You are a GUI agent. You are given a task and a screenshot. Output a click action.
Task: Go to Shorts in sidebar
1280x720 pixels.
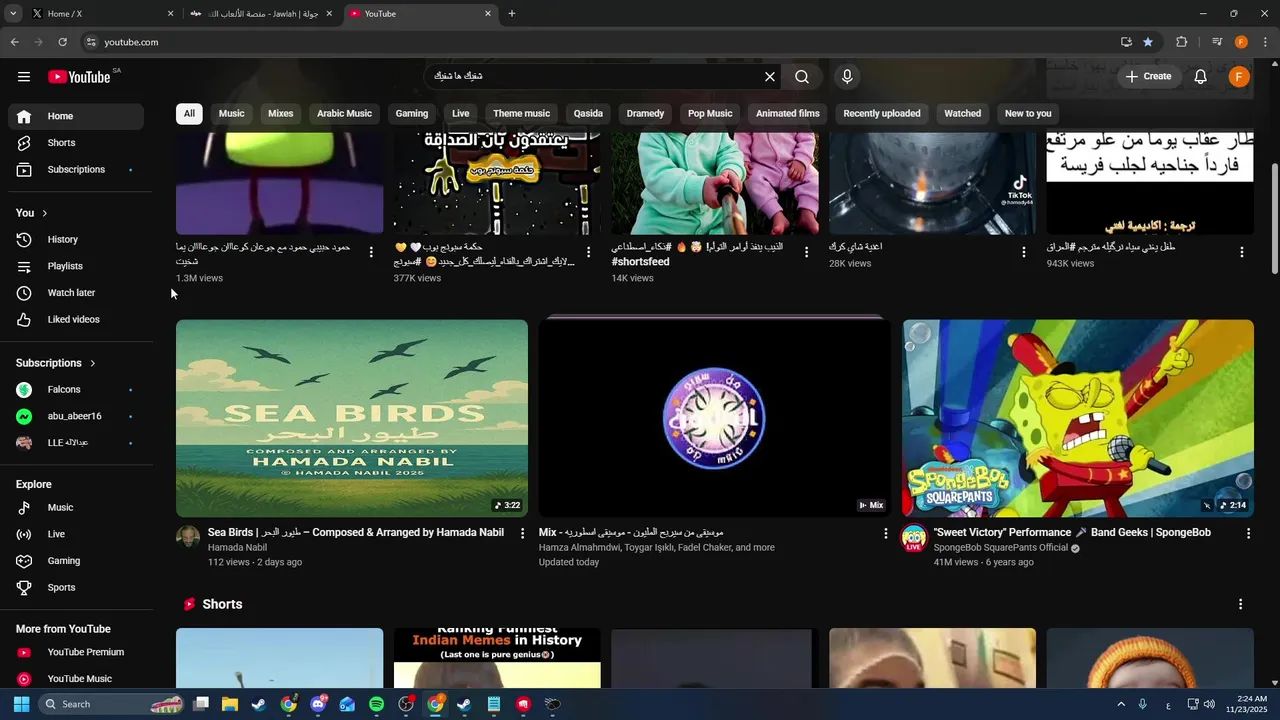click(76, 143)
